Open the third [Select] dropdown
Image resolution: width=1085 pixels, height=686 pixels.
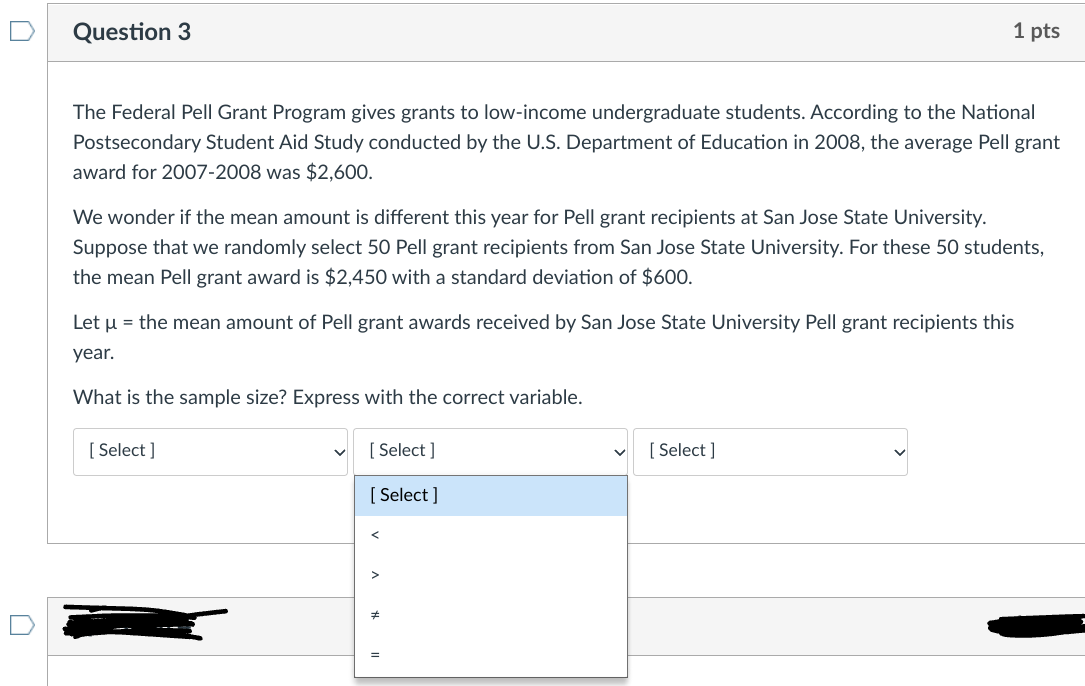coord(770,452)
